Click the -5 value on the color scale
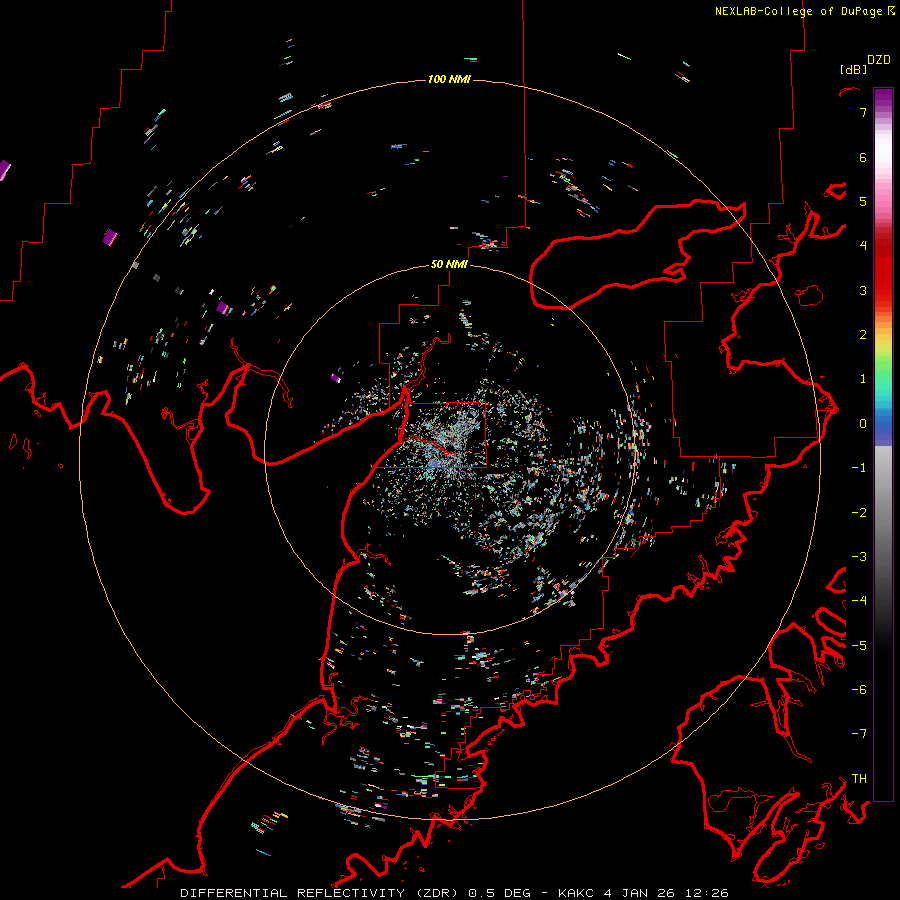 (859, 646)
